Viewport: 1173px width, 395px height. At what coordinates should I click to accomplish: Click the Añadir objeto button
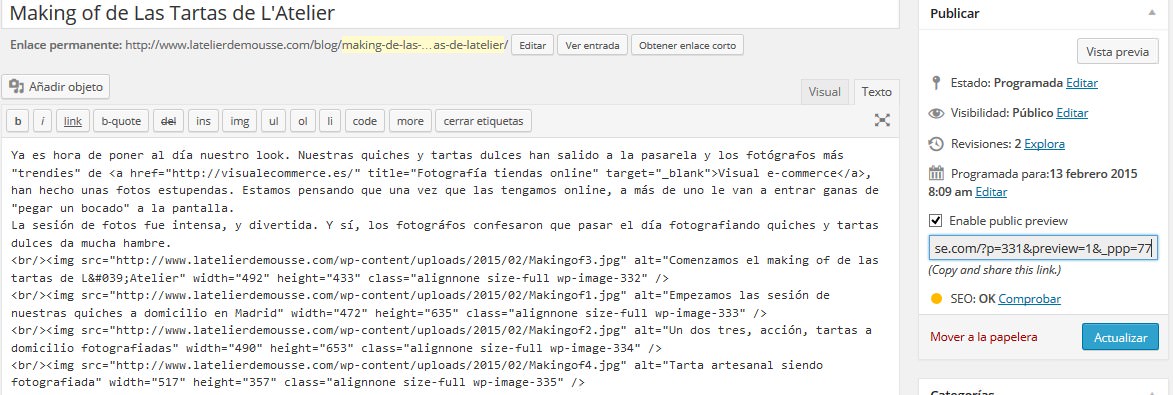click(56, 87)
